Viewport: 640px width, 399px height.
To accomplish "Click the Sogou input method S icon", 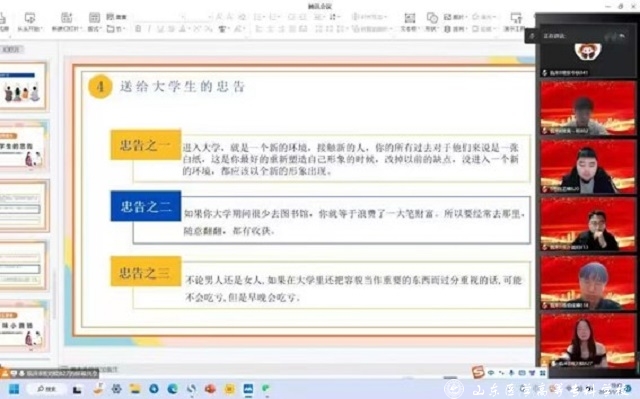I will (x=478, y=372).
